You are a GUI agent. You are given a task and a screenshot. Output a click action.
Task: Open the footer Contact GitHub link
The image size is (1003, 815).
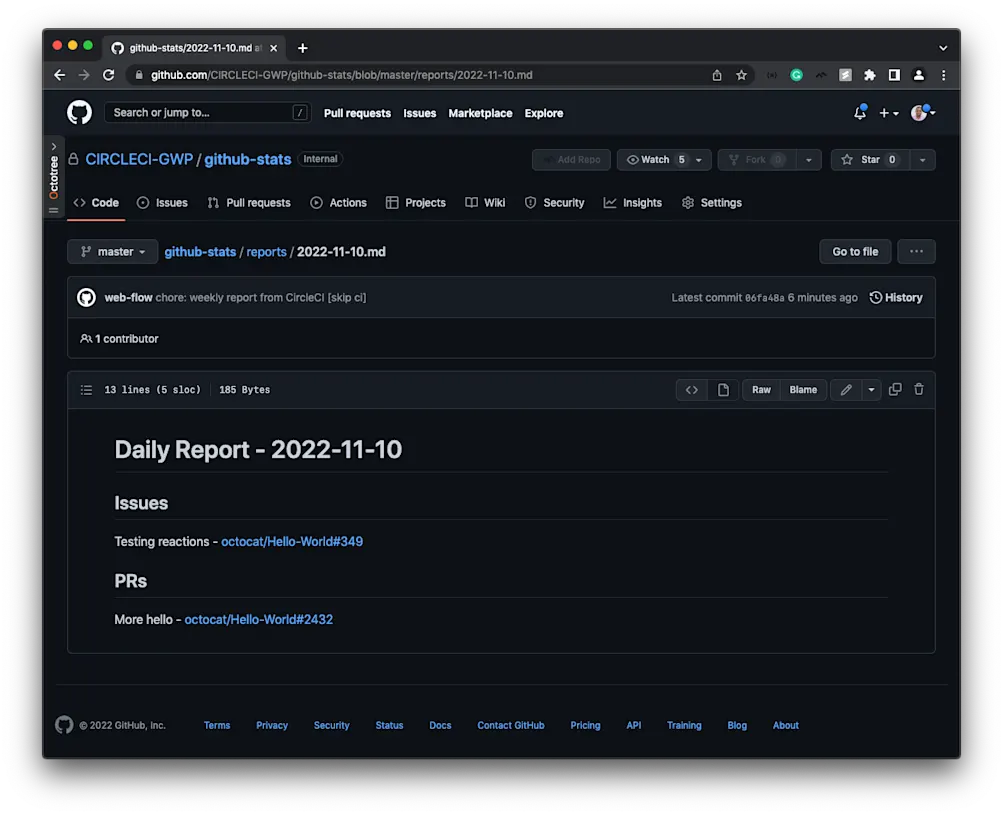[510, 725]
